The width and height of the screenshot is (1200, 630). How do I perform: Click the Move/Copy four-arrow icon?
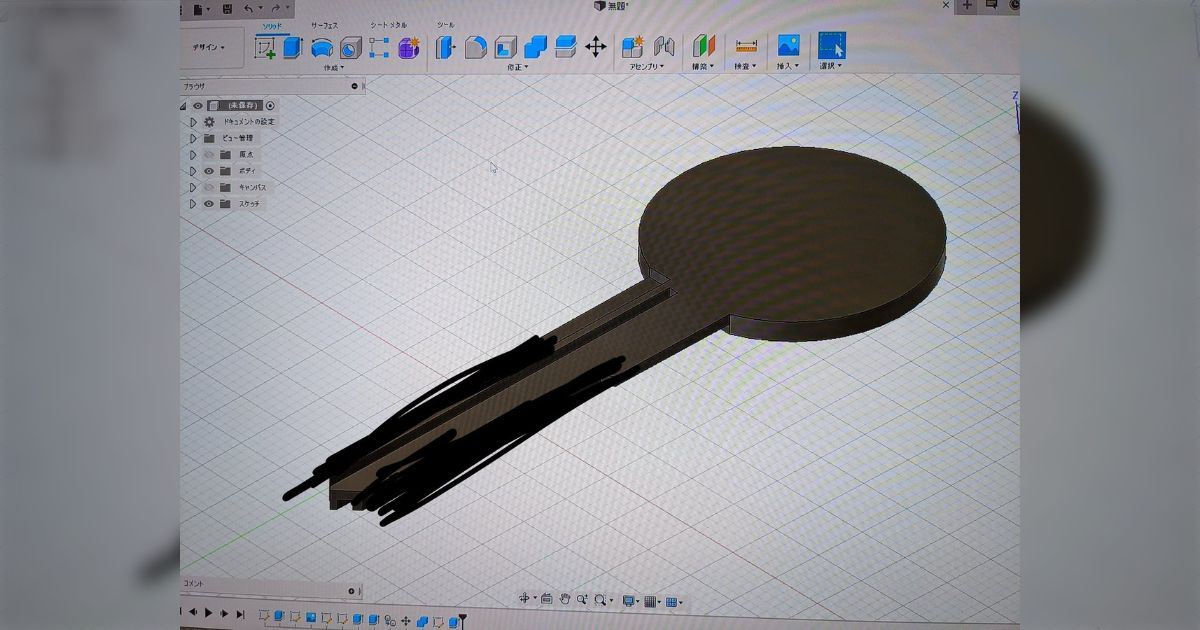(595, 47)
